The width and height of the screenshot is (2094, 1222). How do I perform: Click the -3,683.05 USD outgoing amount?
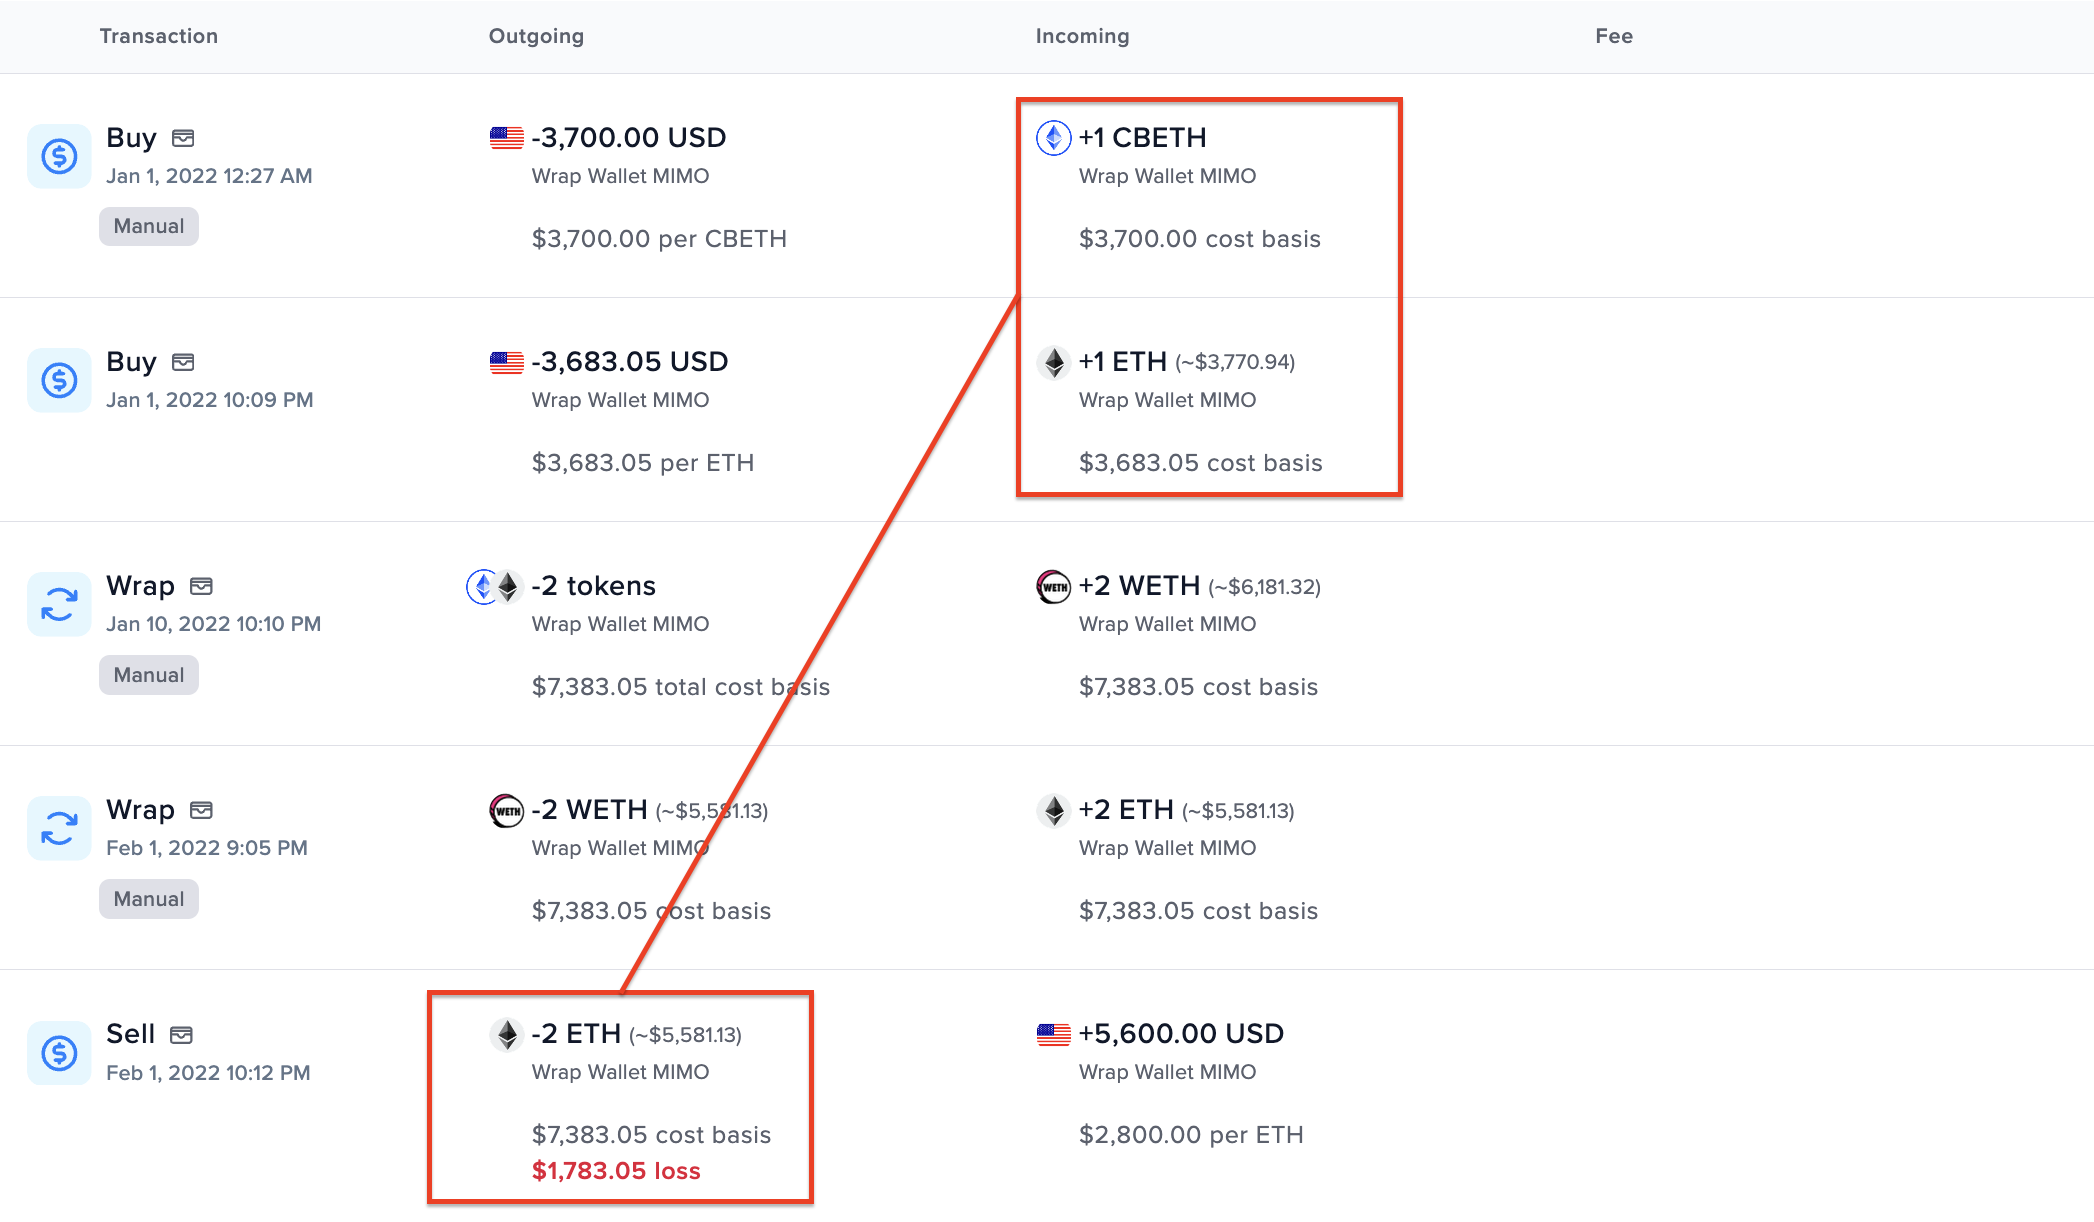click(630, 362)
